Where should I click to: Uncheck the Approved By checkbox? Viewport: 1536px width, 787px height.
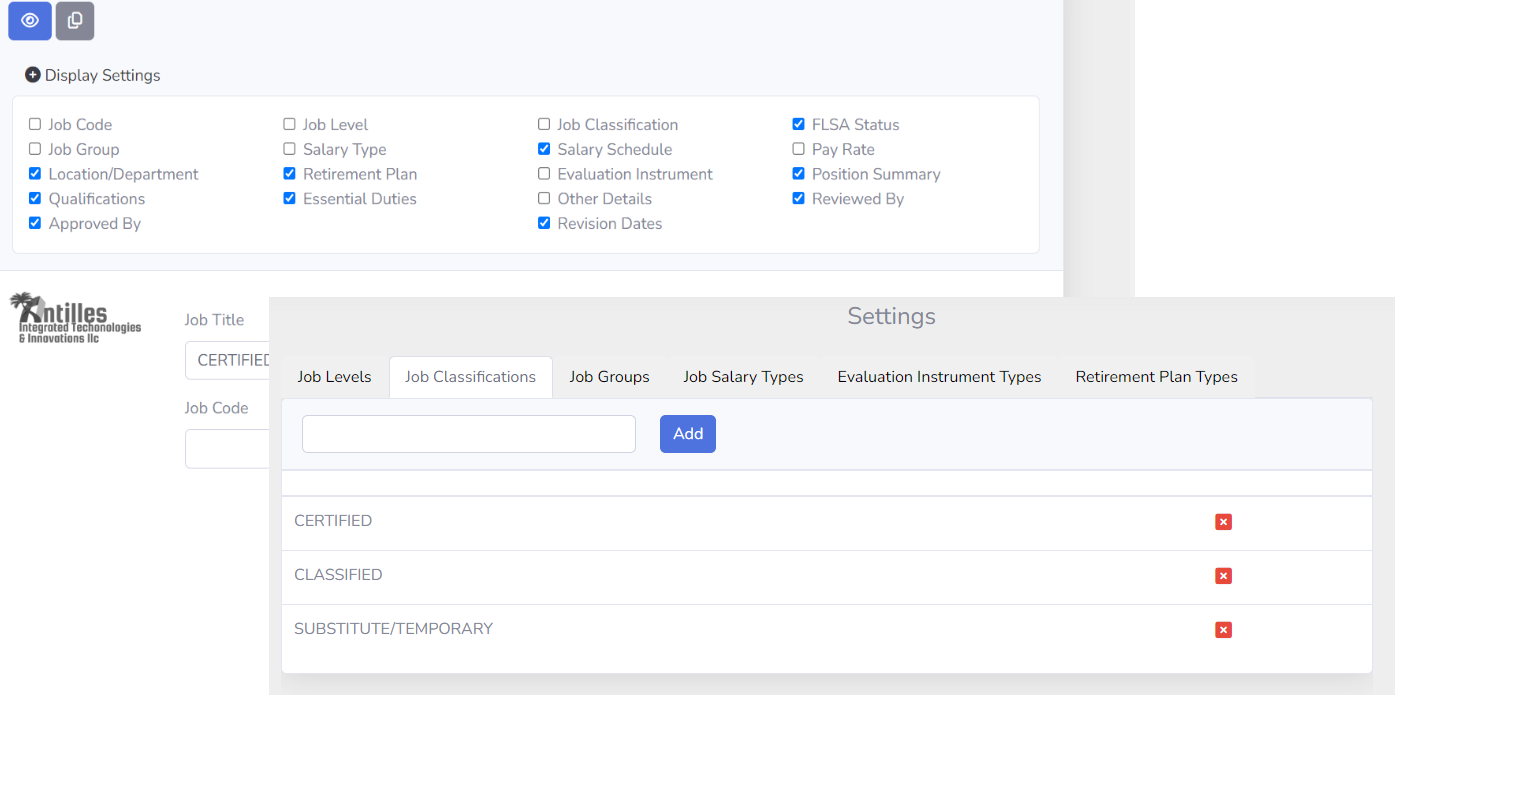[x=35, y=223]
